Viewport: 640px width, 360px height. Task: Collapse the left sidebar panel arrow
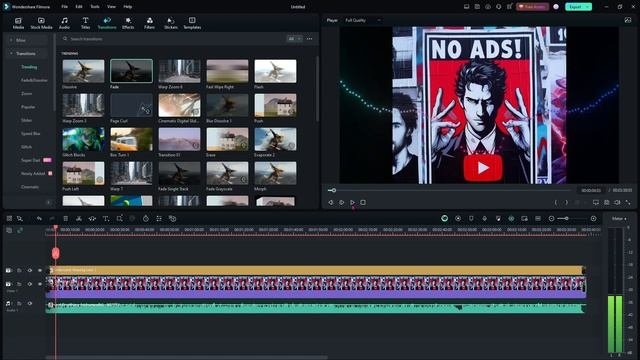click(x=49, y=202)
